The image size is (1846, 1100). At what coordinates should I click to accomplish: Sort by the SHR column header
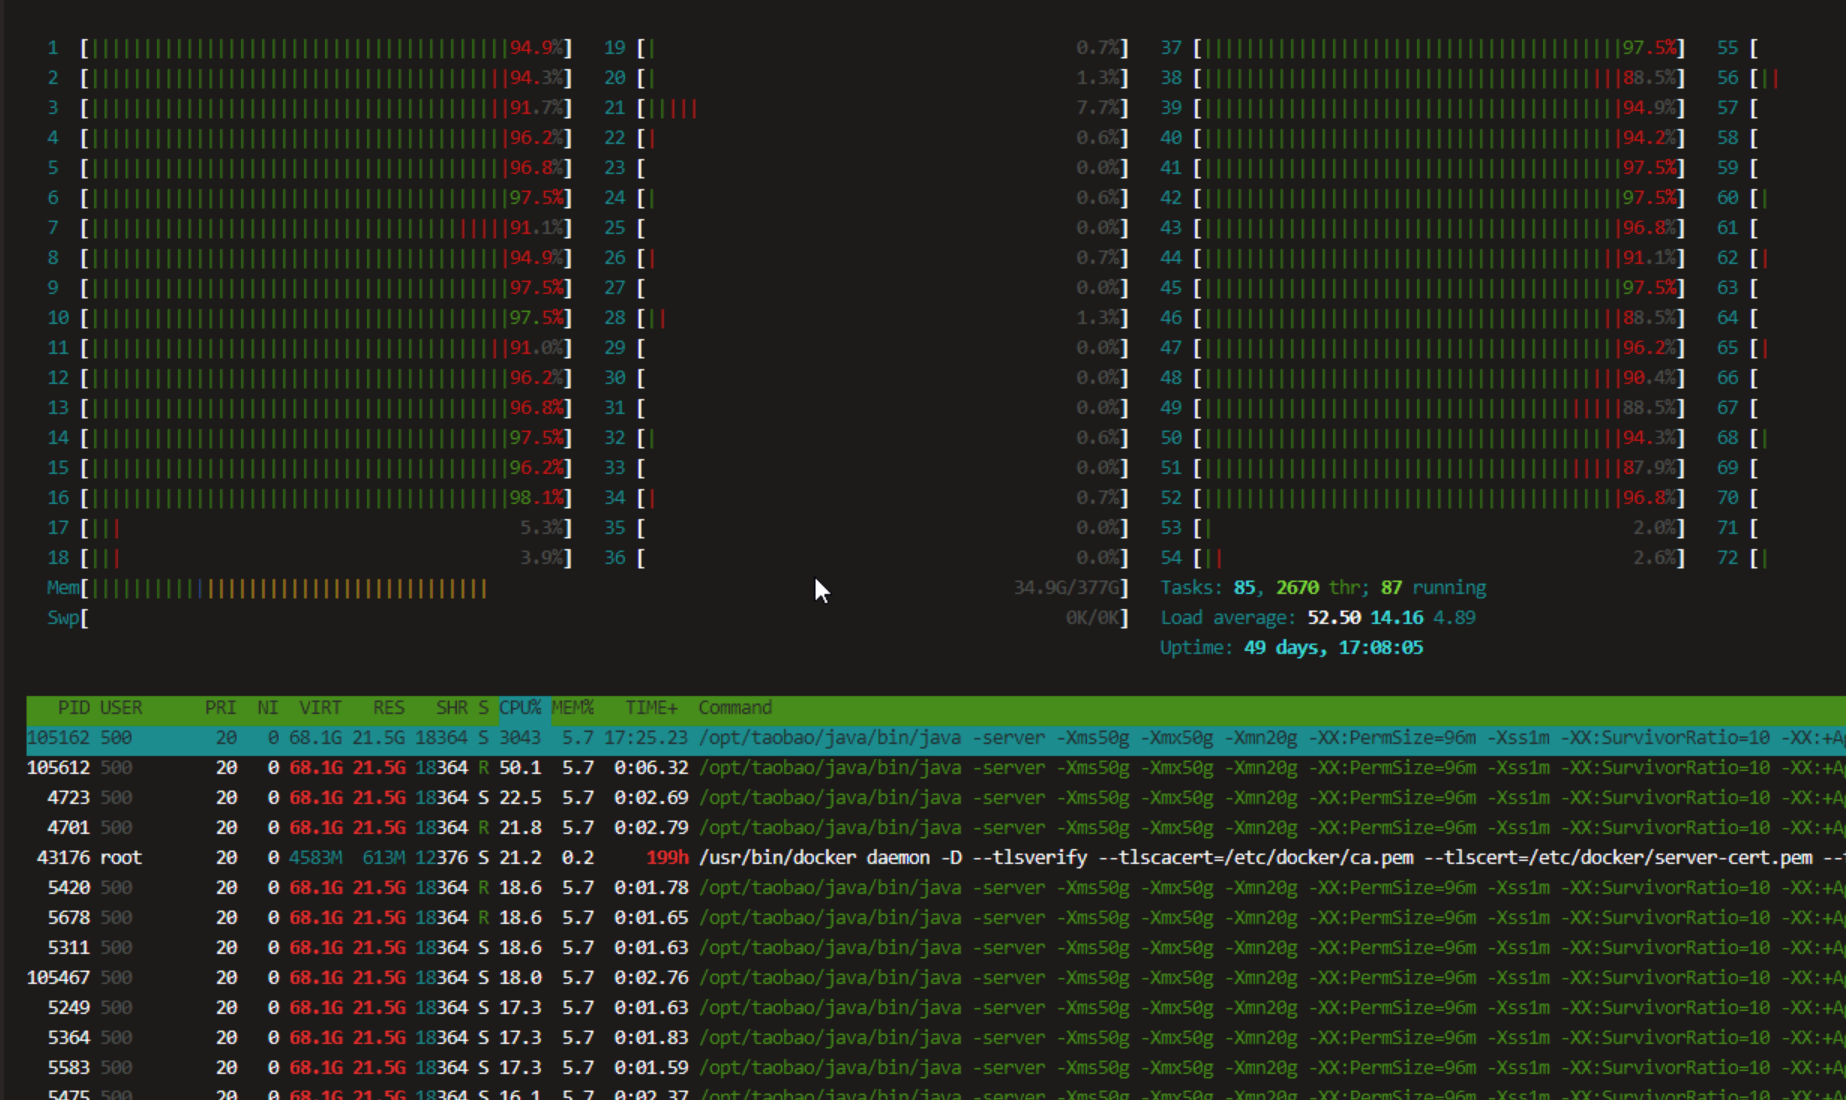pyautogui.click(x=451, y=708)
